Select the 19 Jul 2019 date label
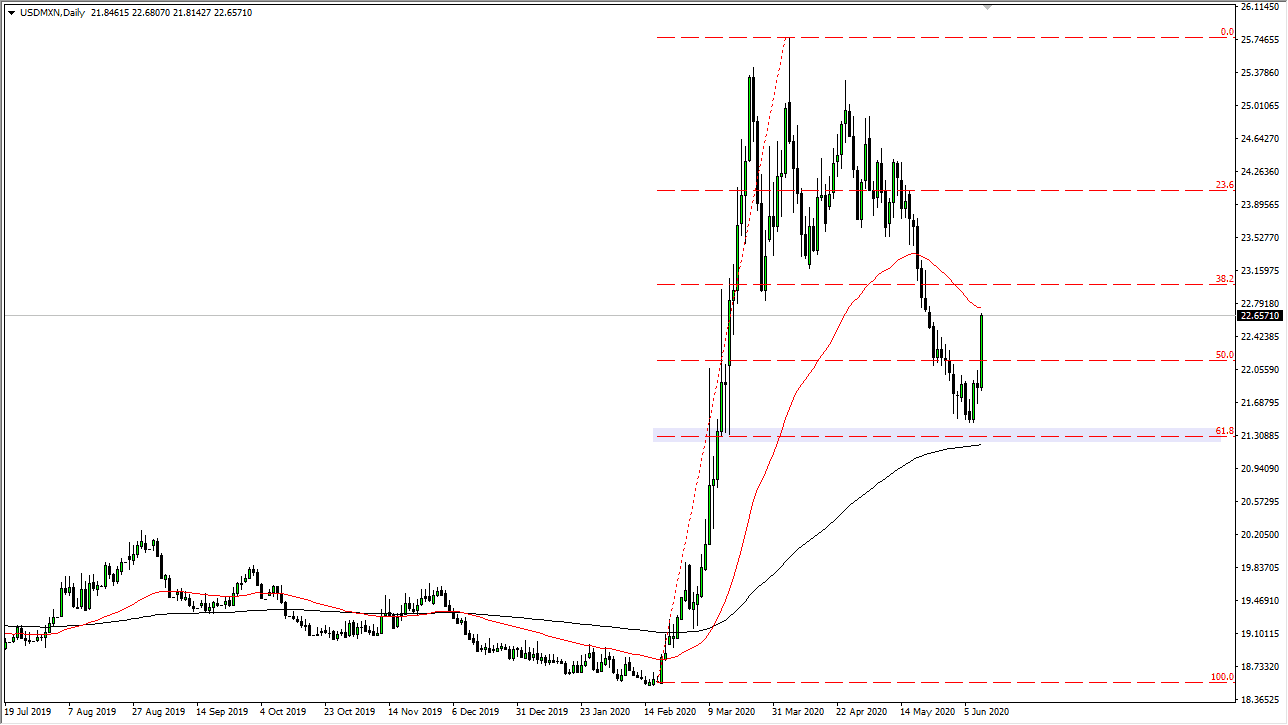The width and height of the screenshot is (1288, 725). pos(27,712)
